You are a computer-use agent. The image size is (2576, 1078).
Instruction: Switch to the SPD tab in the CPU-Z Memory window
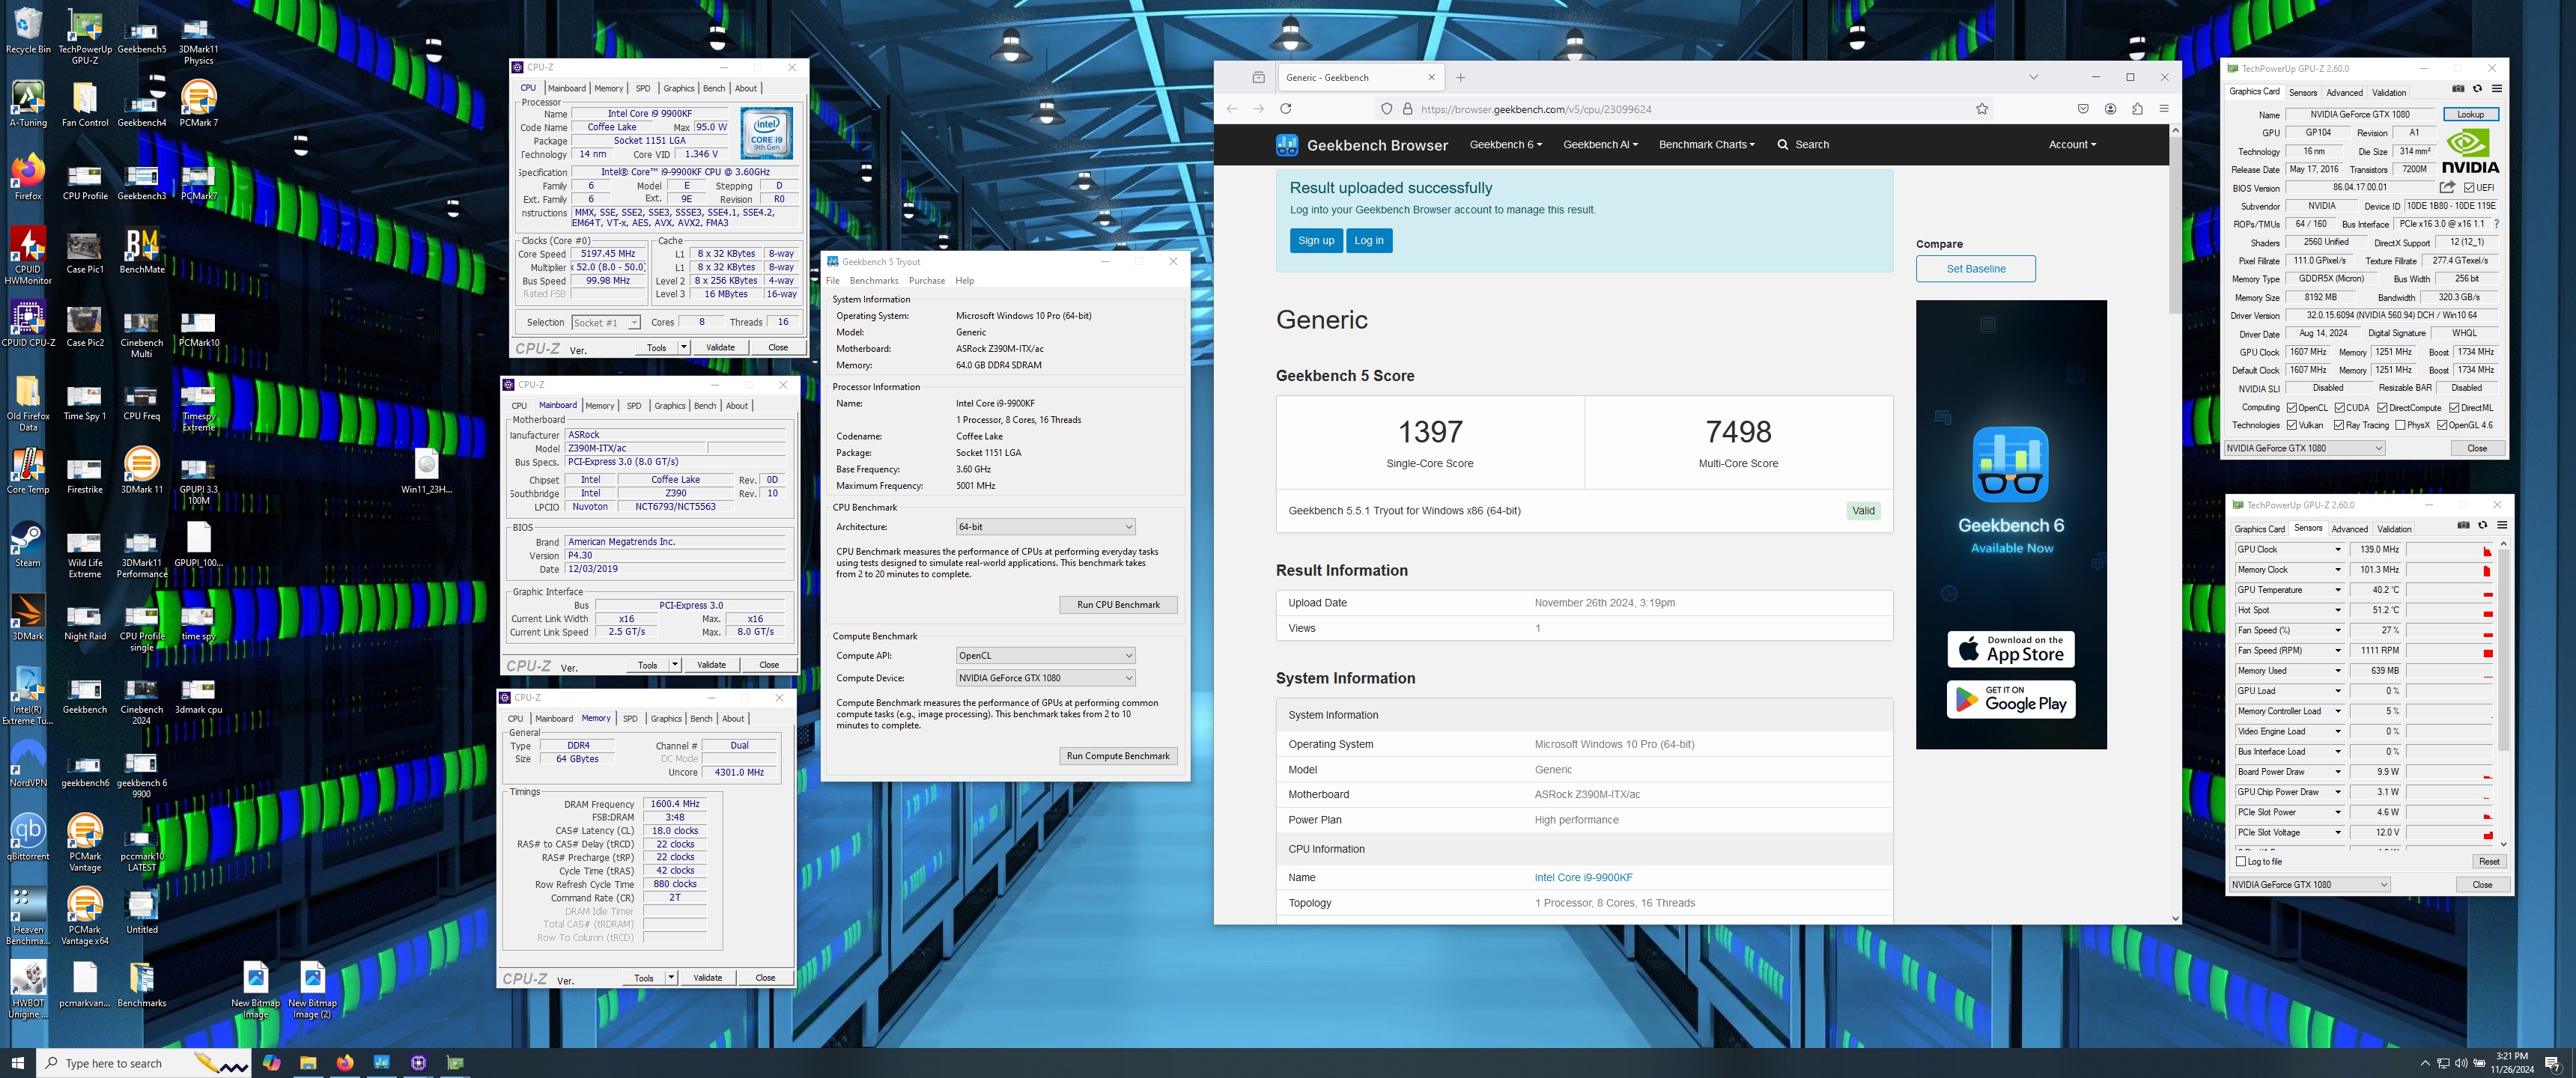(630, 719)
